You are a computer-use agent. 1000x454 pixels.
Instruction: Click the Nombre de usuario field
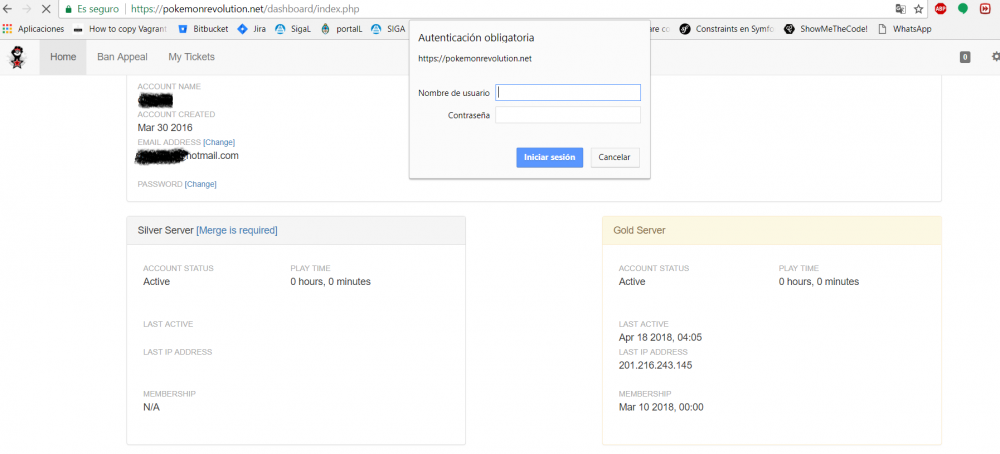click(x=568, y=93)
